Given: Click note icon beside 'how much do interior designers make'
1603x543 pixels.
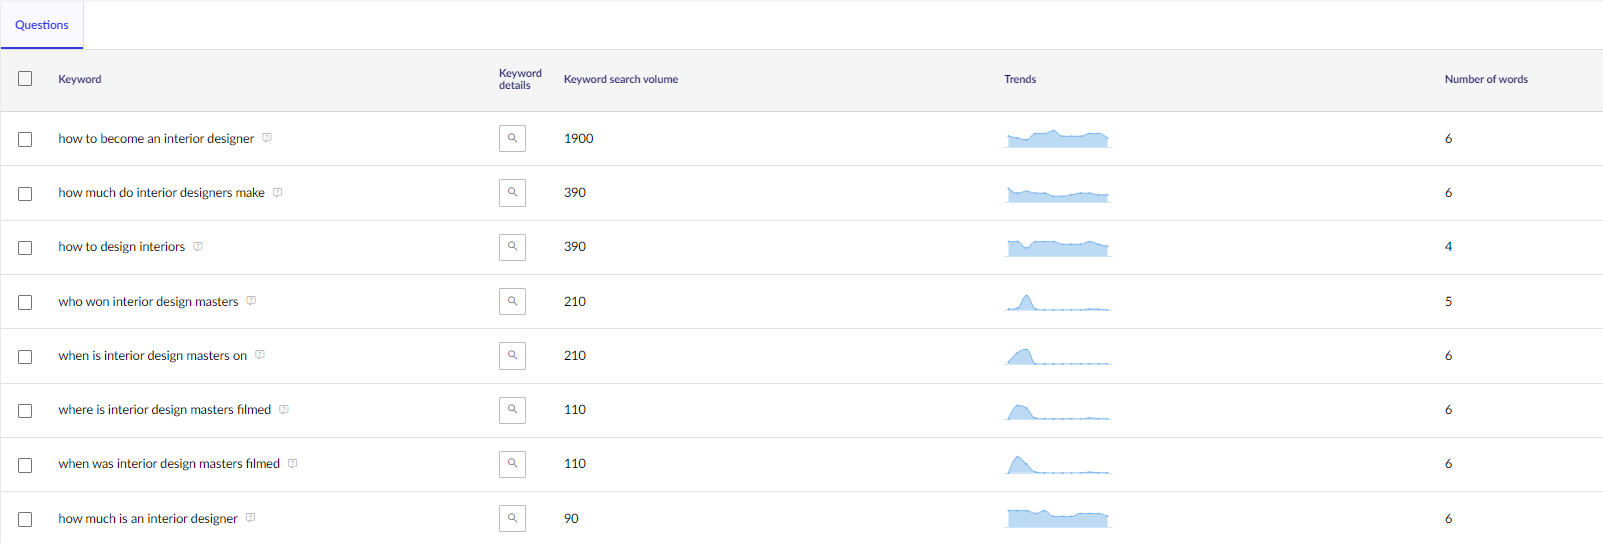Looking at the screenshot, I should pyautogui.click(x=278, y=192).
